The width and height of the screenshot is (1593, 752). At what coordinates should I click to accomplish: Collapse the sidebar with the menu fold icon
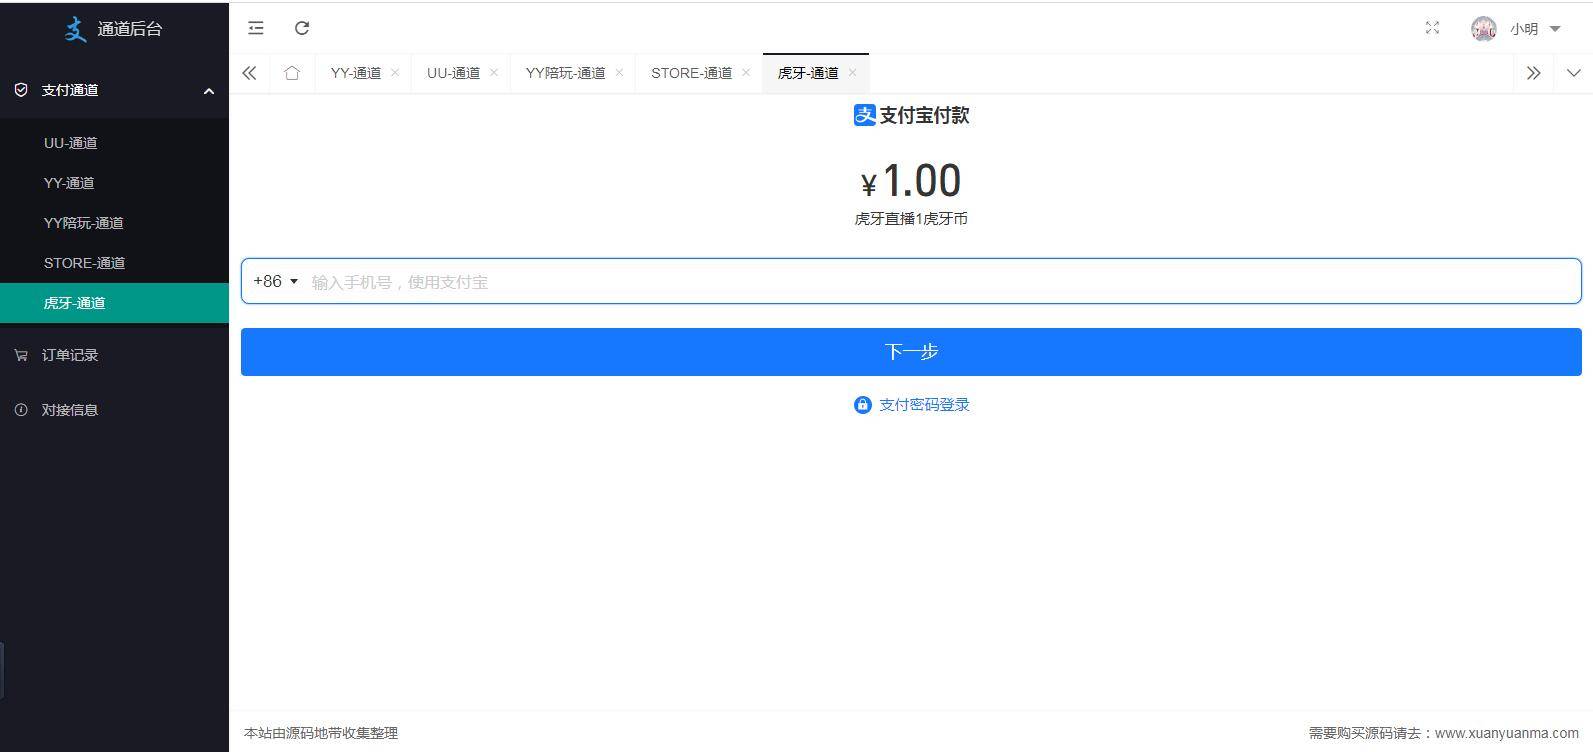[256, 28]
